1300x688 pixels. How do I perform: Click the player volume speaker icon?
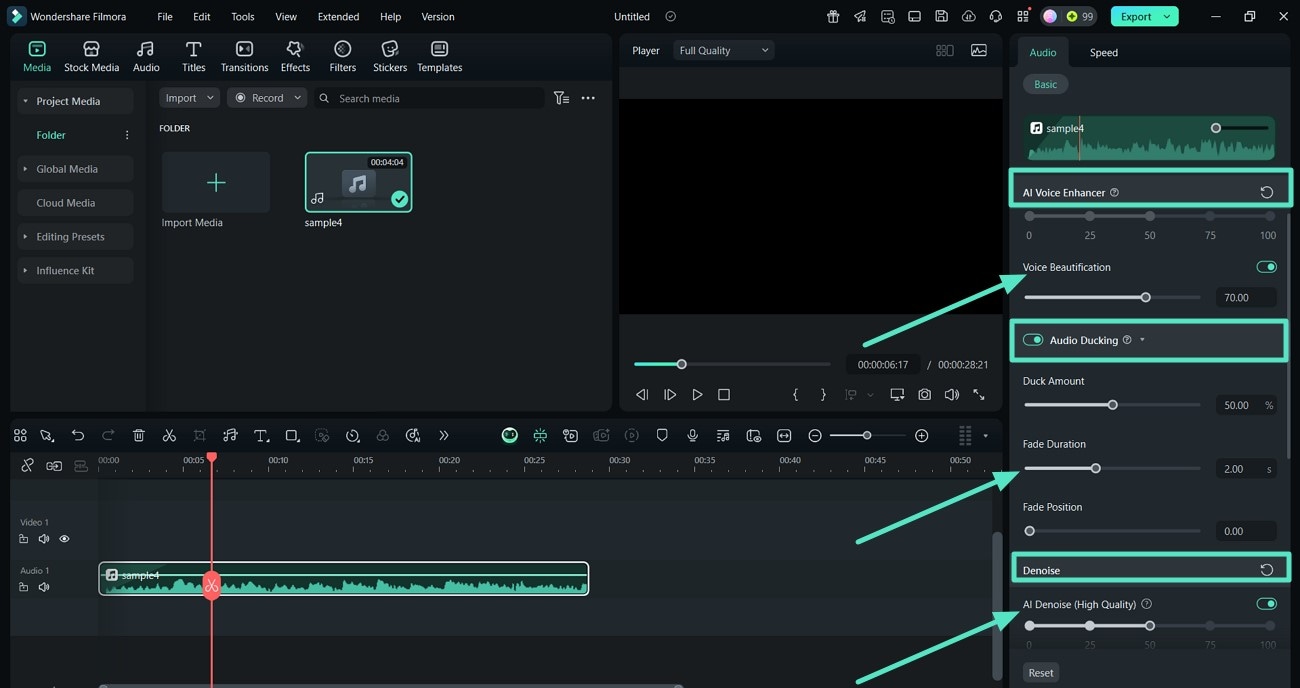pos(951,395)
